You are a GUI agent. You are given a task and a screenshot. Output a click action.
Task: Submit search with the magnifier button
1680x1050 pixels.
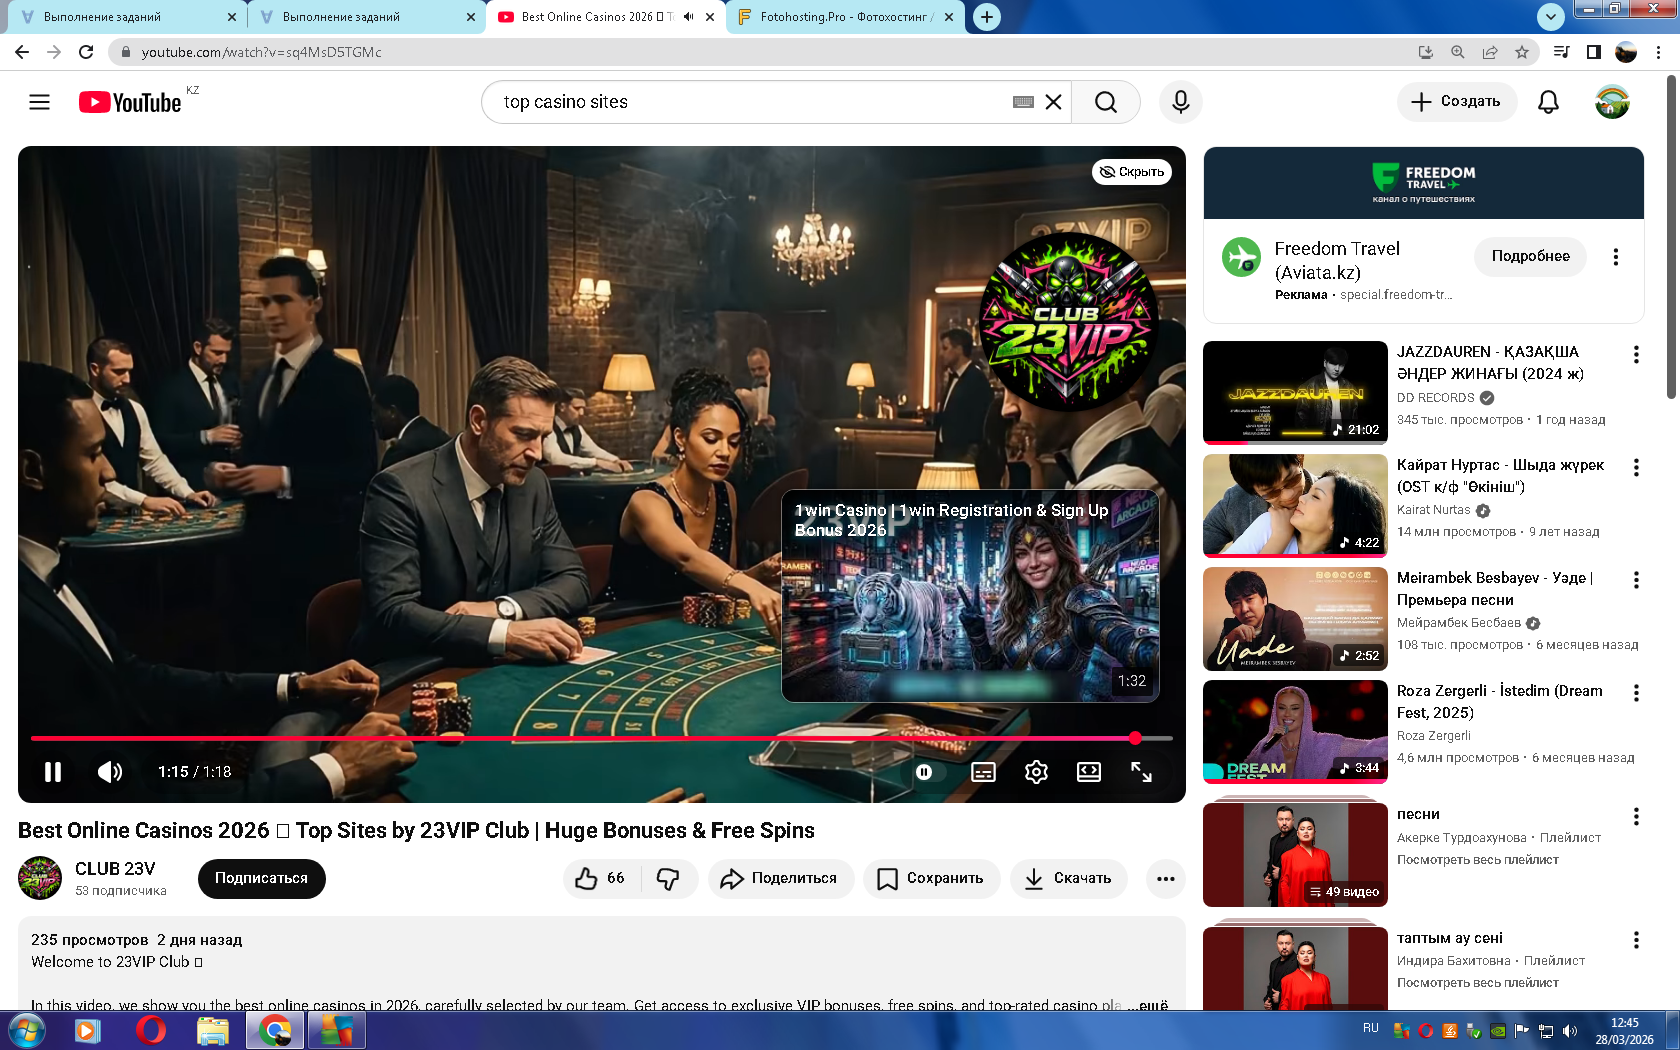pyautogui.click(x=1105, y=102)
